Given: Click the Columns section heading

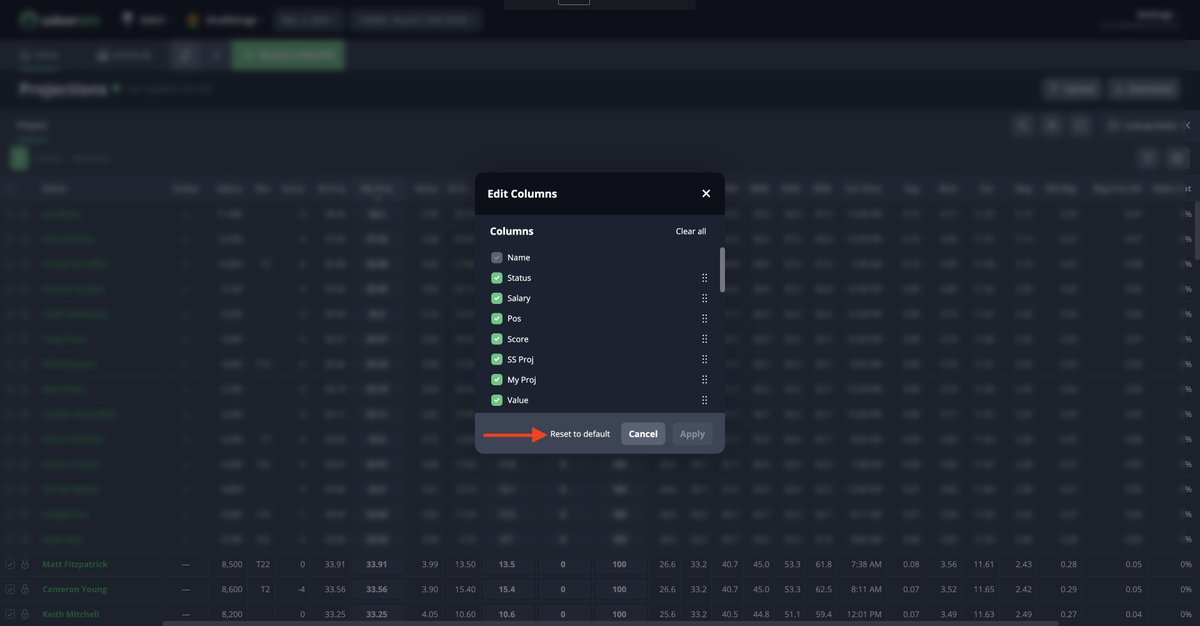Looking at the screenshot, I should pyautogui.click(x=511, y=231).
